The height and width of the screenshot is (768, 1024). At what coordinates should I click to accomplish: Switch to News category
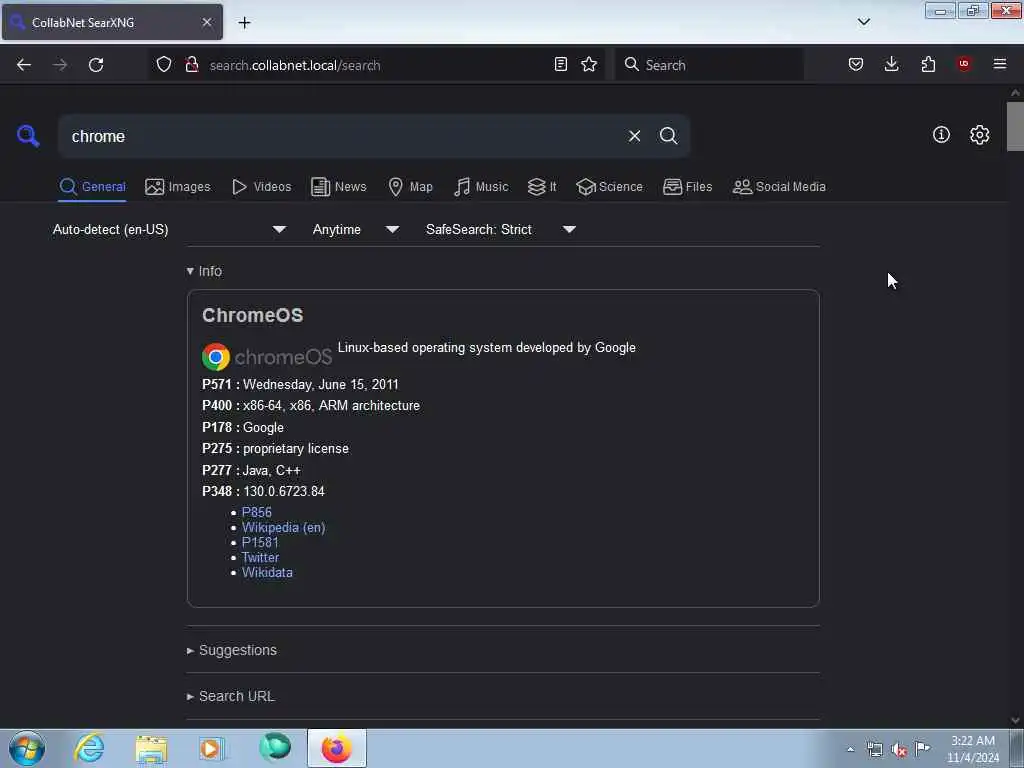[x=339, y=187]
